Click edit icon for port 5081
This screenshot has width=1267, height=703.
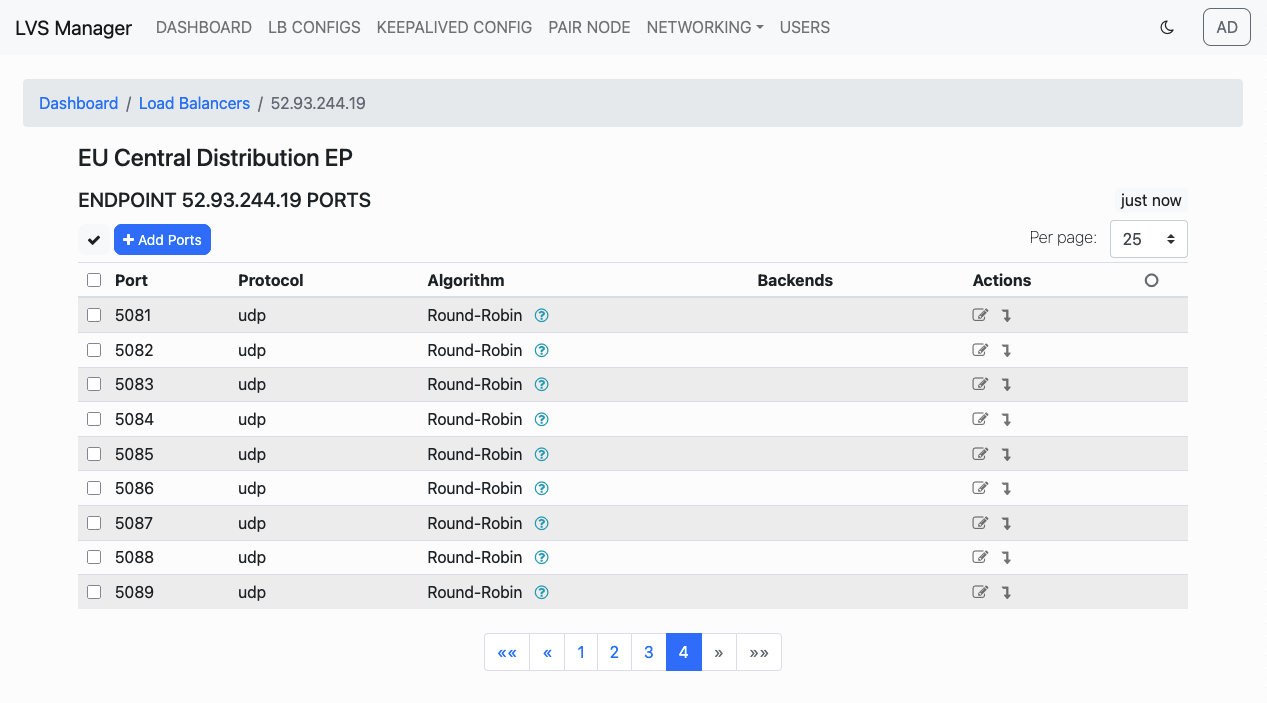(x=980, y=315)
